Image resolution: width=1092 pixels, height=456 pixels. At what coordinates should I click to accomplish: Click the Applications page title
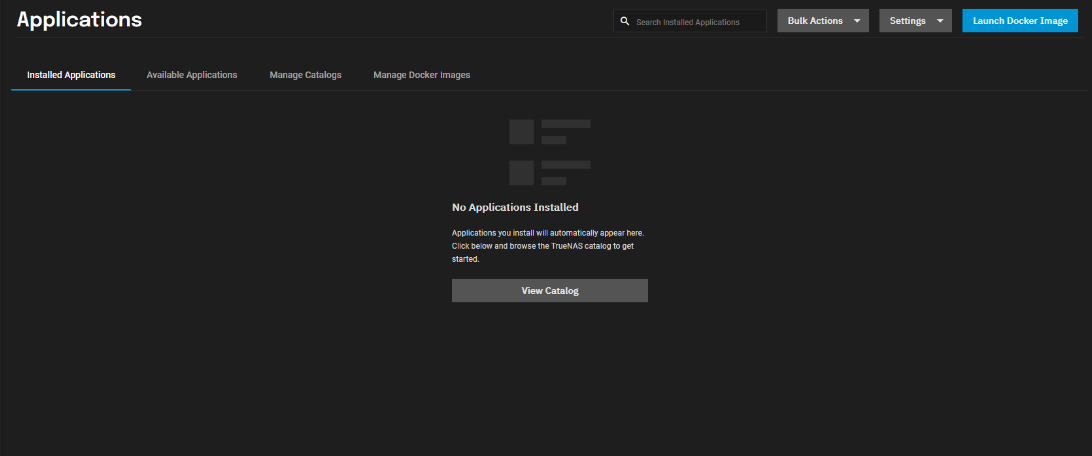[79, 20]
